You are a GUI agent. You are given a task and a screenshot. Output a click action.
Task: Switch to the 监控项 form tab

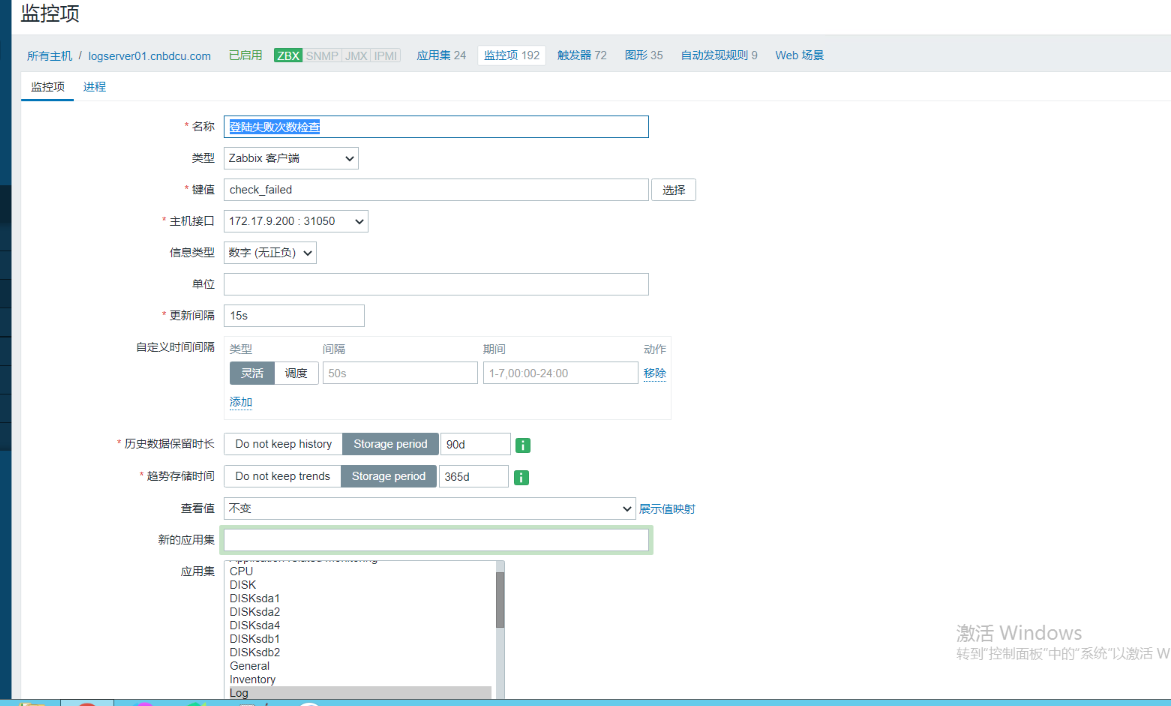48,87
